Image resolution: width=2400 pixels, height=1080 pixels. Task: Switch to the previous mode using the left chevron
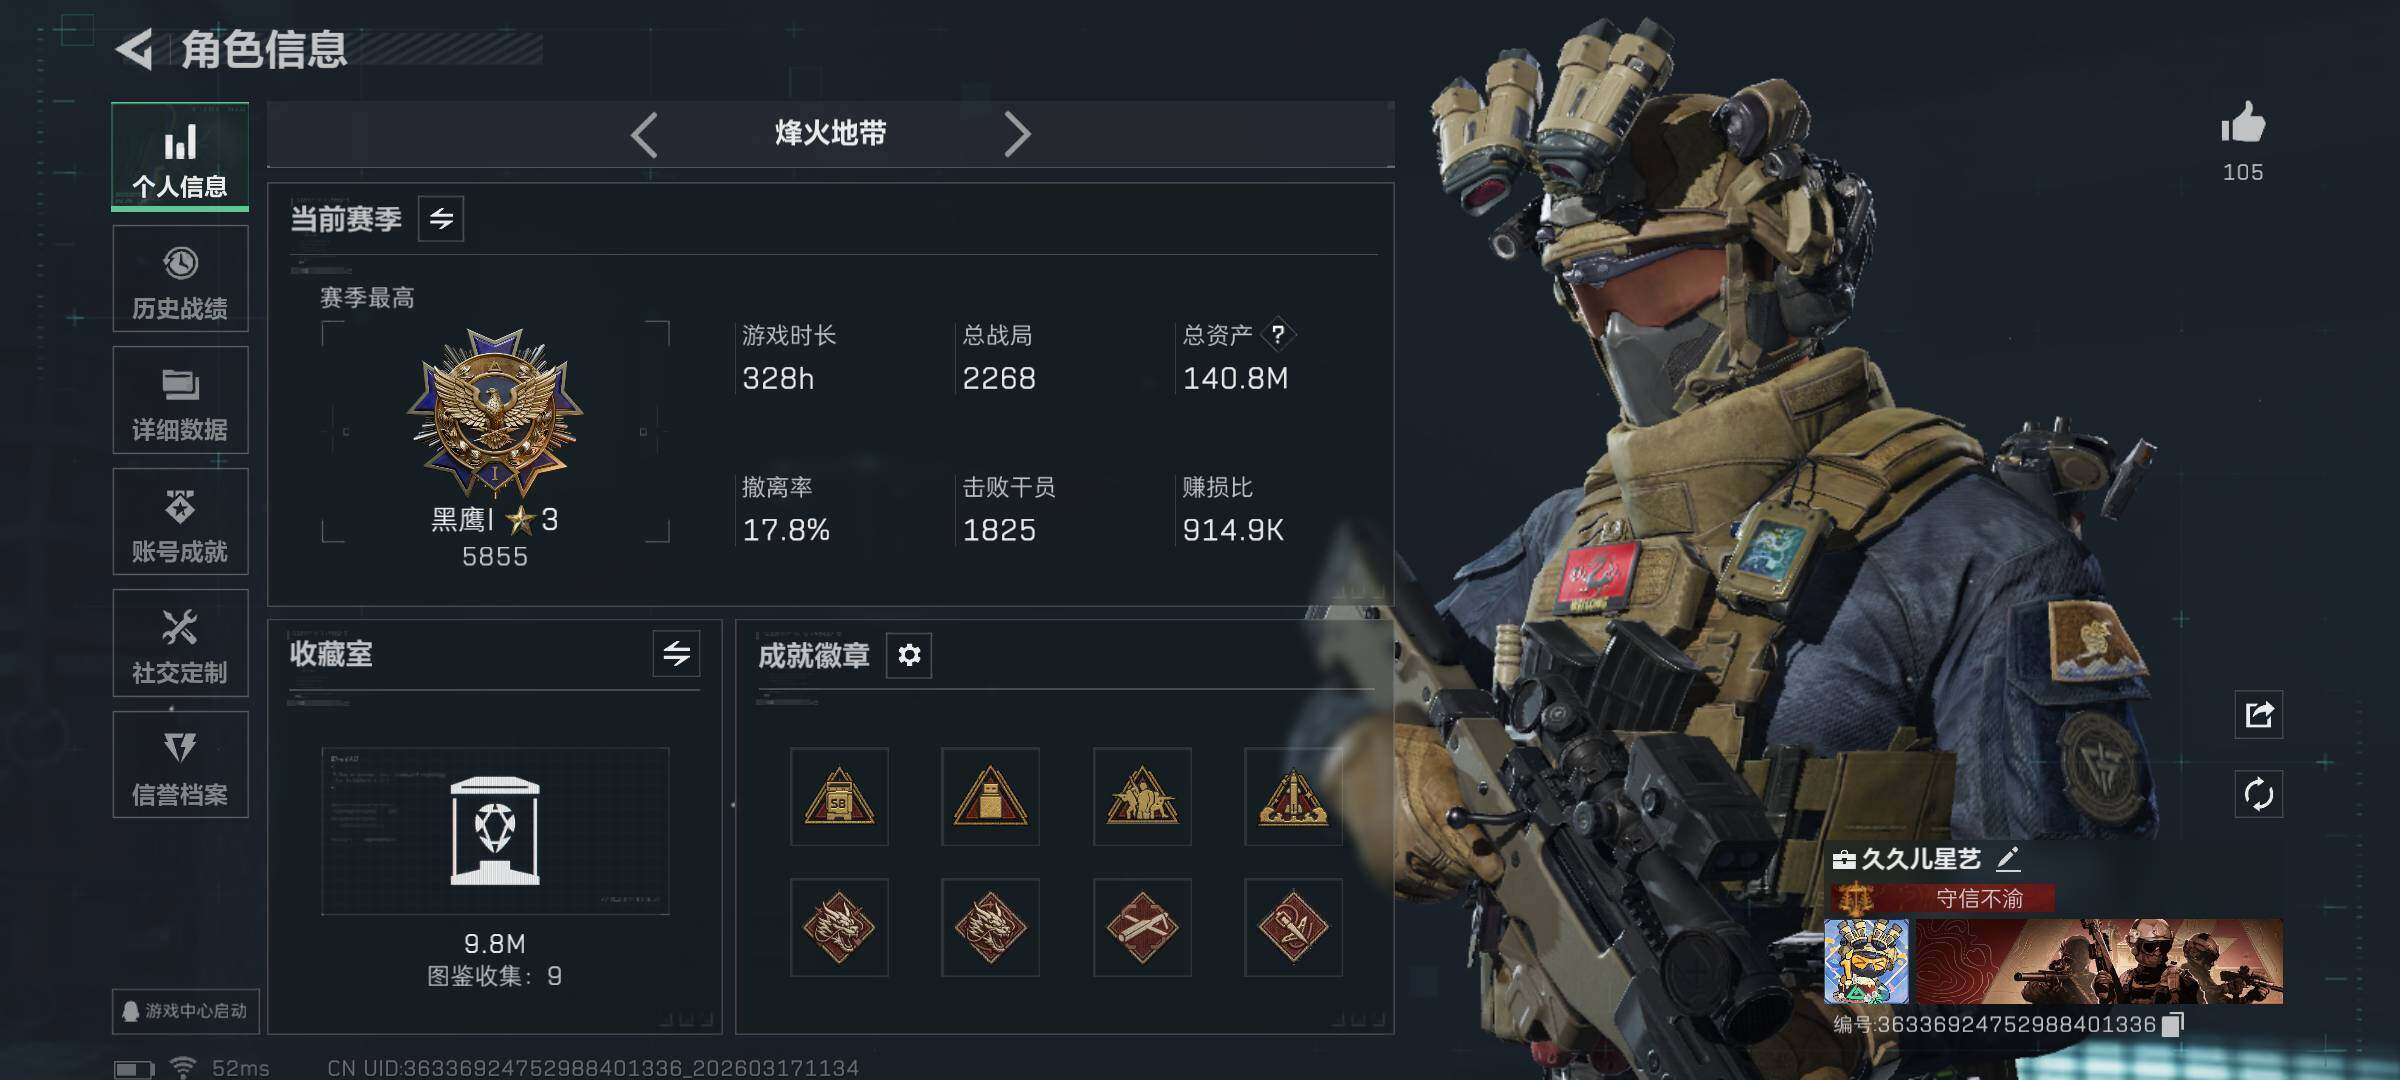click(644, 134)
